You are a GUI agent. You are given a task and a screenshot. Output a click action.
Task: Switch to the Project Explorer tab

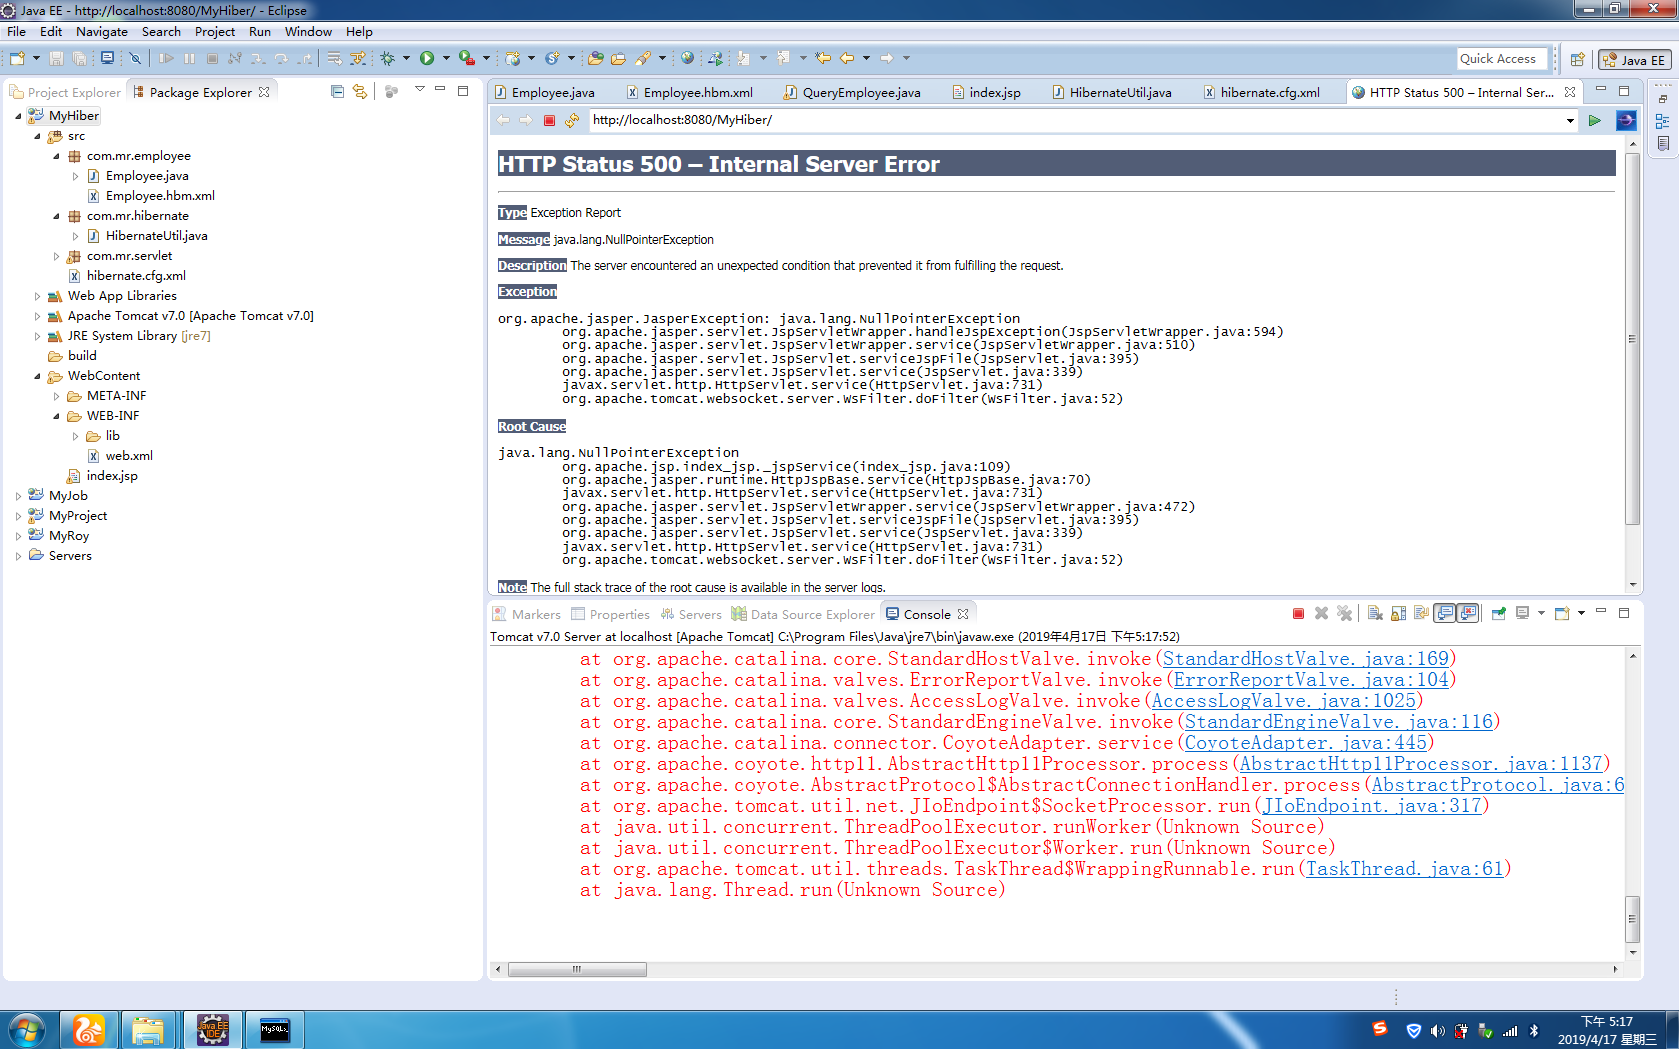66,92
